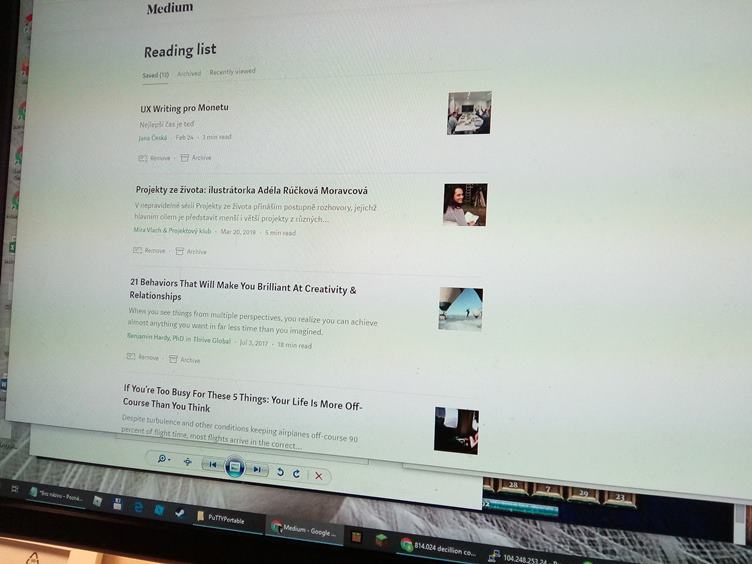Click Remove icon under UX Writing pro Monetu

(142, 158)
